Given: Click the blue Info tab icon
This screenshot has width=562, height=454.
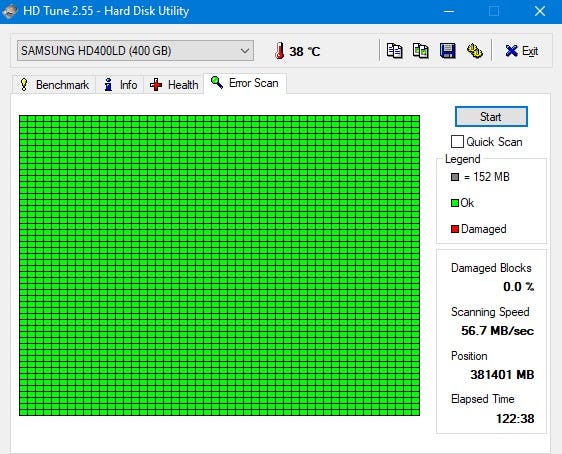Looking at the screenshot, I should (x=108, y=85).
